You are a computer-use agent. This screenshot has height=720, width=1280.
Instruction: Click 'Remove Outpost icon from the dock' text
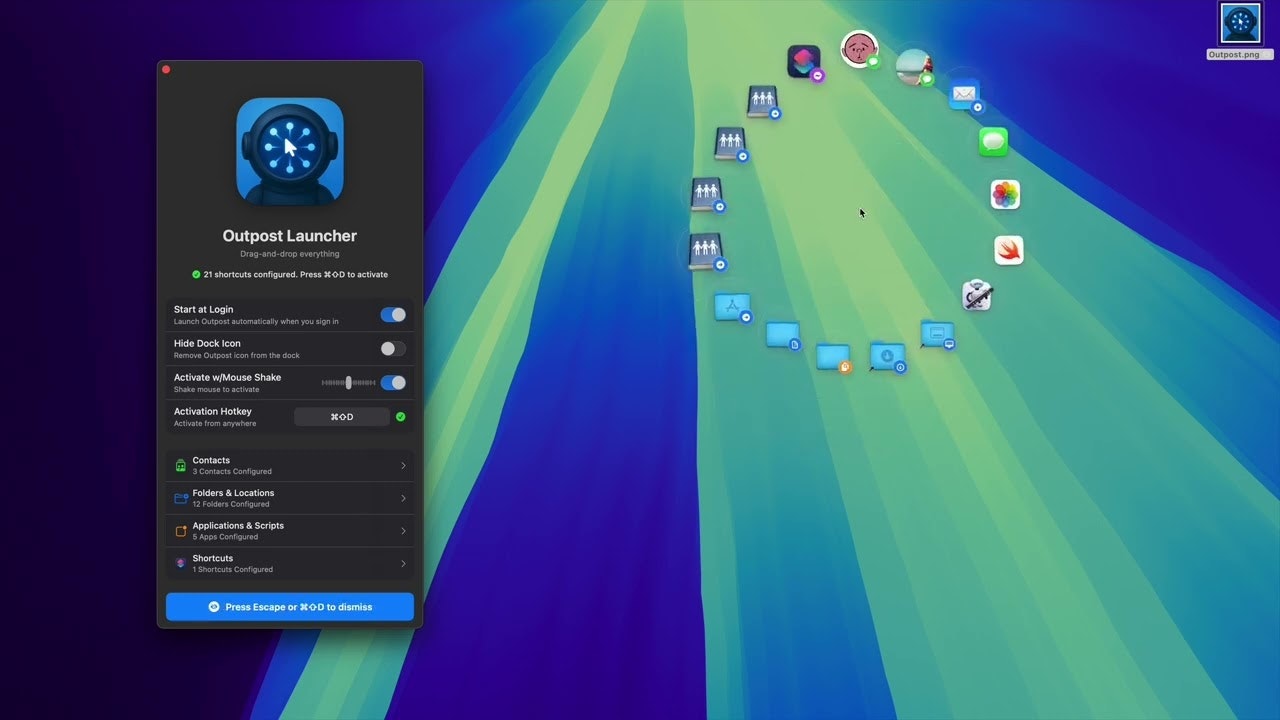[x=237, y=356]
